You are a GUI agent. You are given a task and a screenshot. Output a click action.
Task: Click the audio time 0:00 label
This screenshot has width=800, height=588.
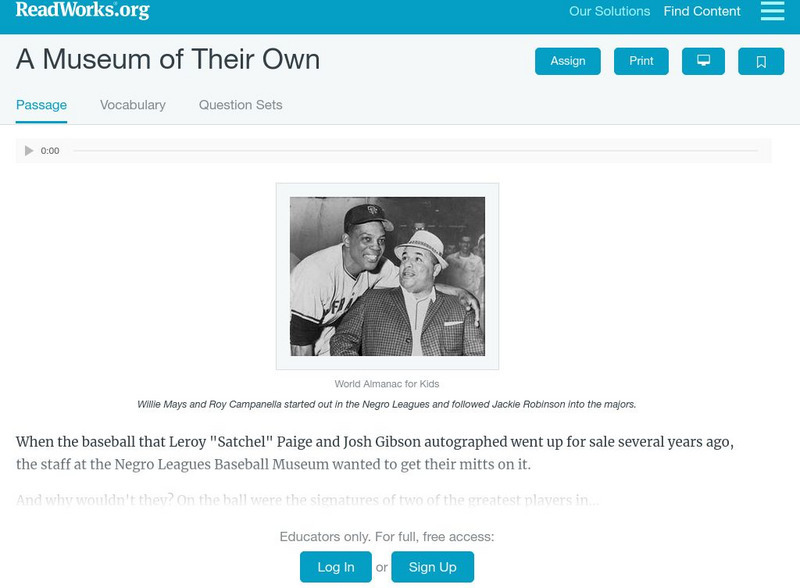(x=50, y=151)
